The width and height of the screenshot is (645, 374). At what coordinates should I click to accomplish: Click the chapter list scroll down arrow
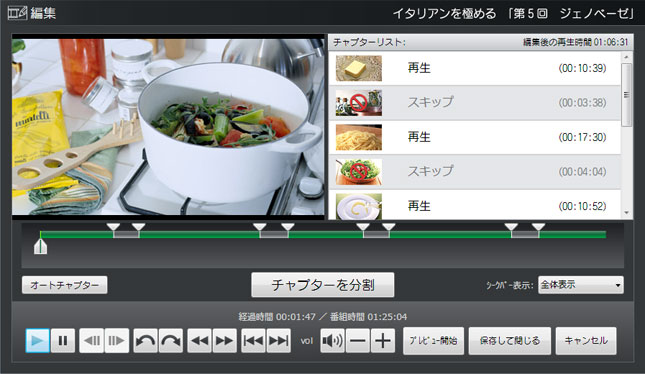[626, 213]
